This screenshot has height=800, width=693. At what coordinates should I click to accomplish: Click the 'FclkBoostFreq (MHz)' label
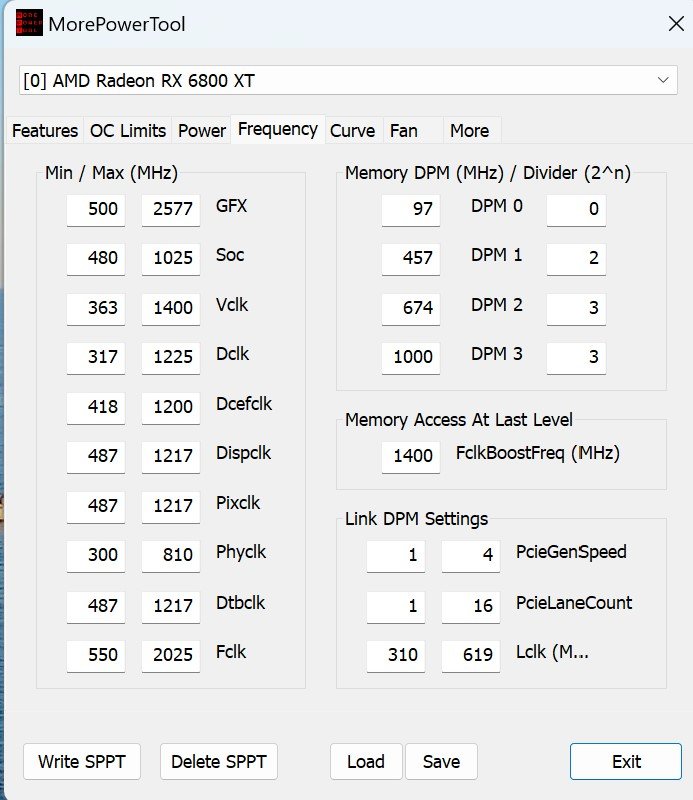click(x=538, y=453)
